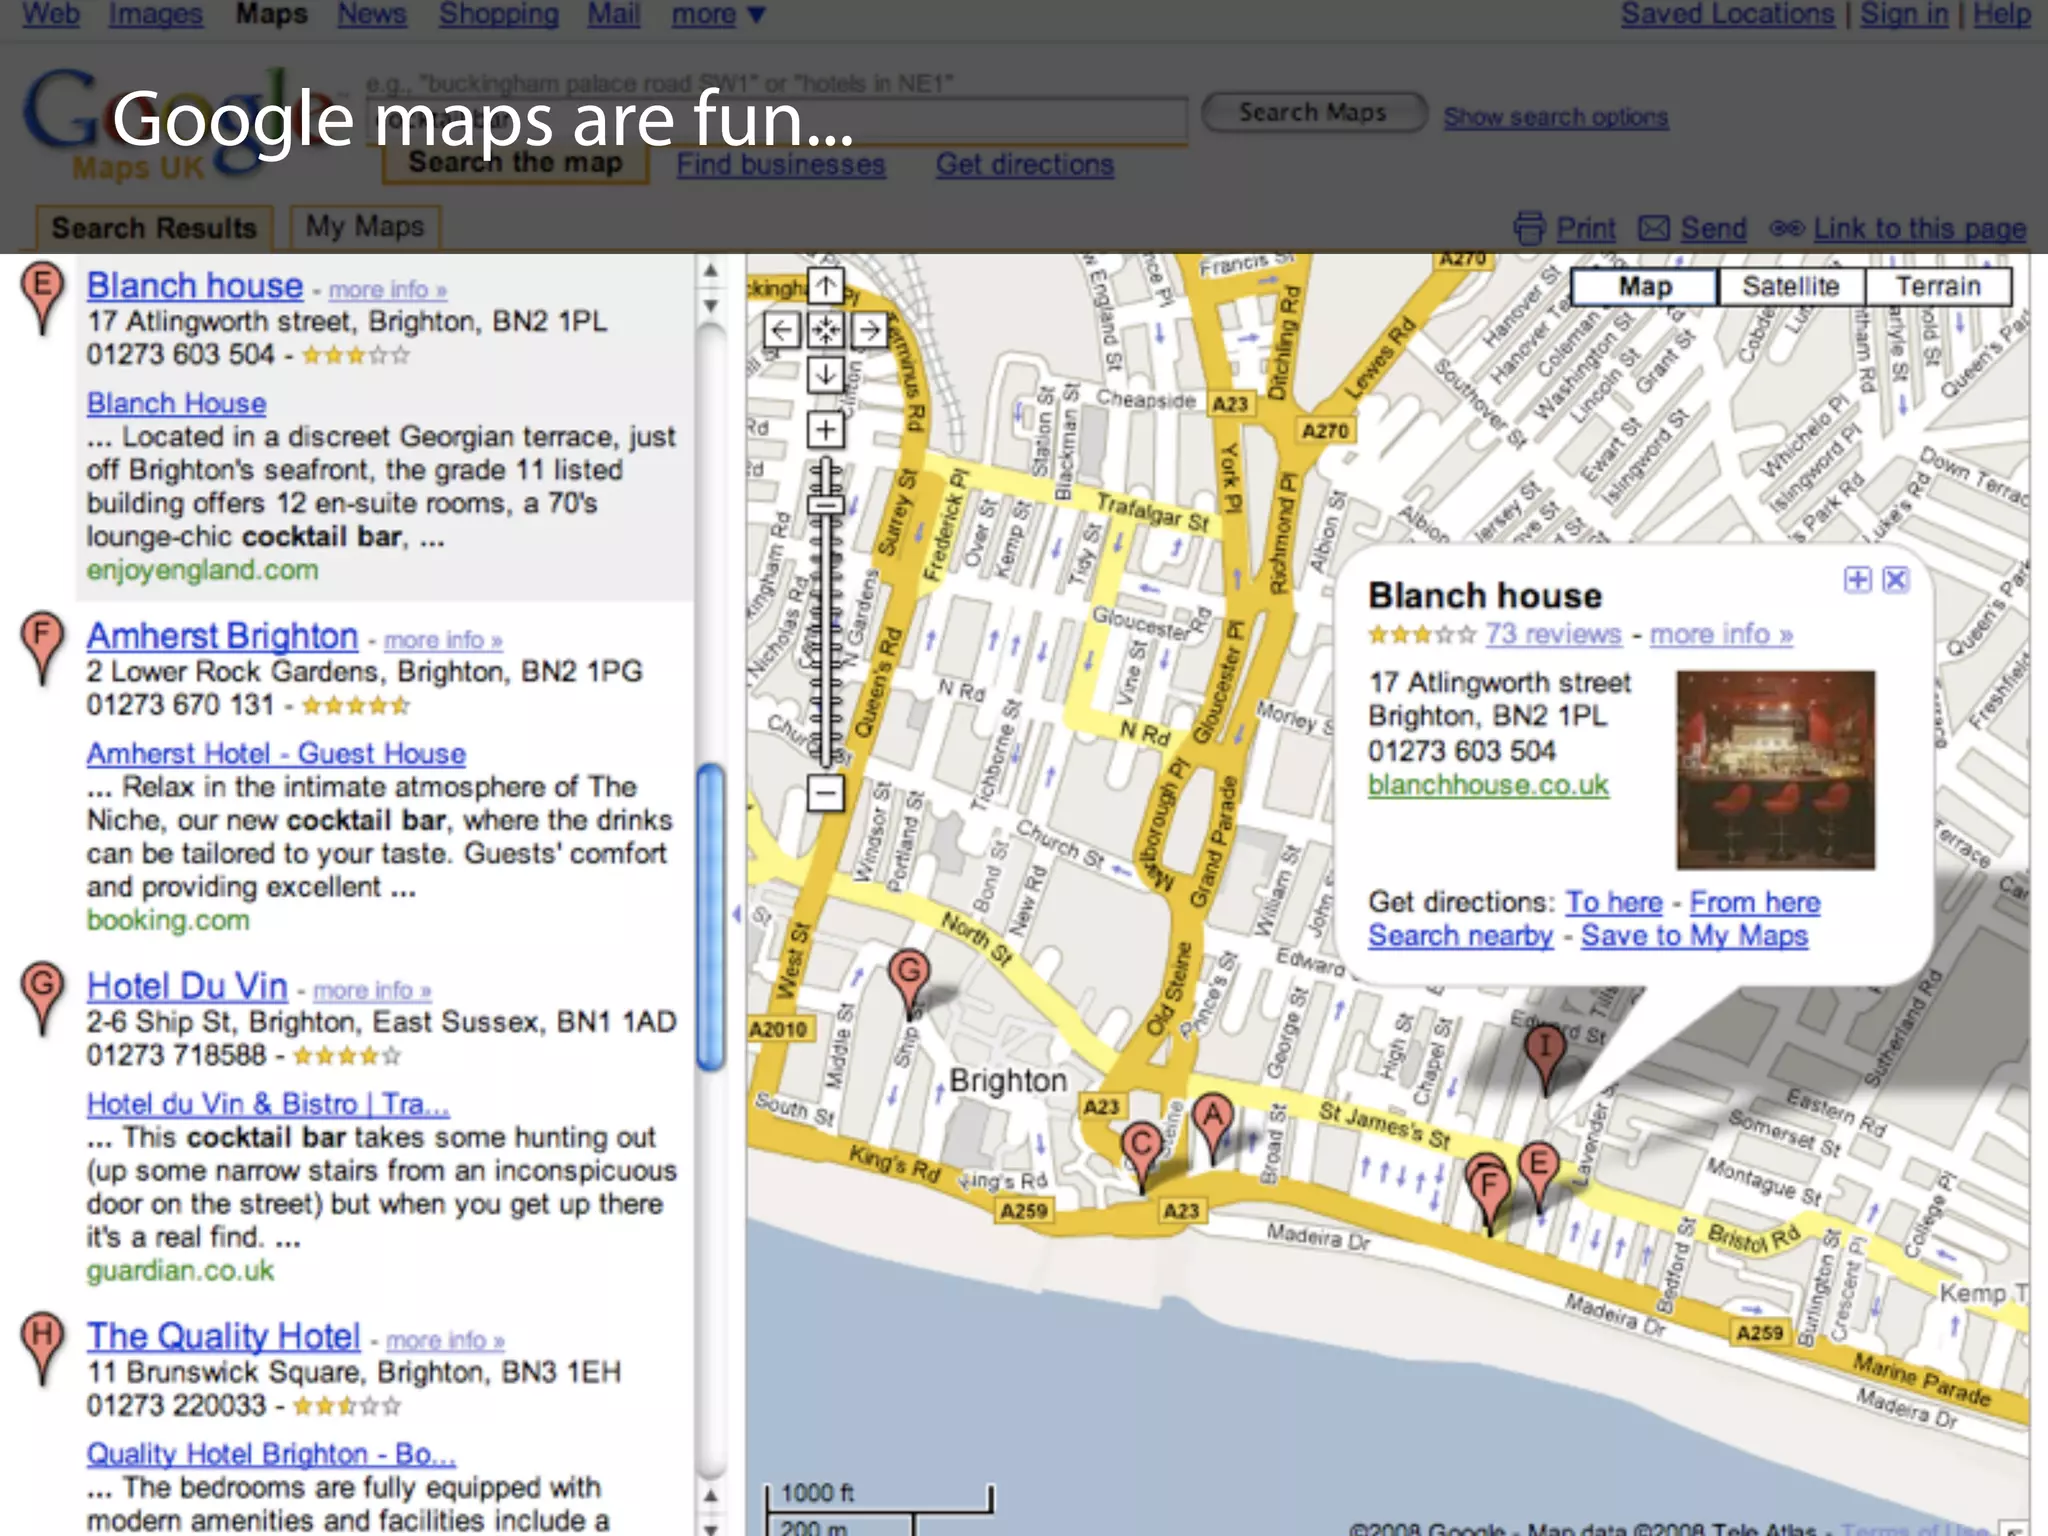Open the My Maps tab
Viewport: 2048px width, 1536px height.
[364, 227]
